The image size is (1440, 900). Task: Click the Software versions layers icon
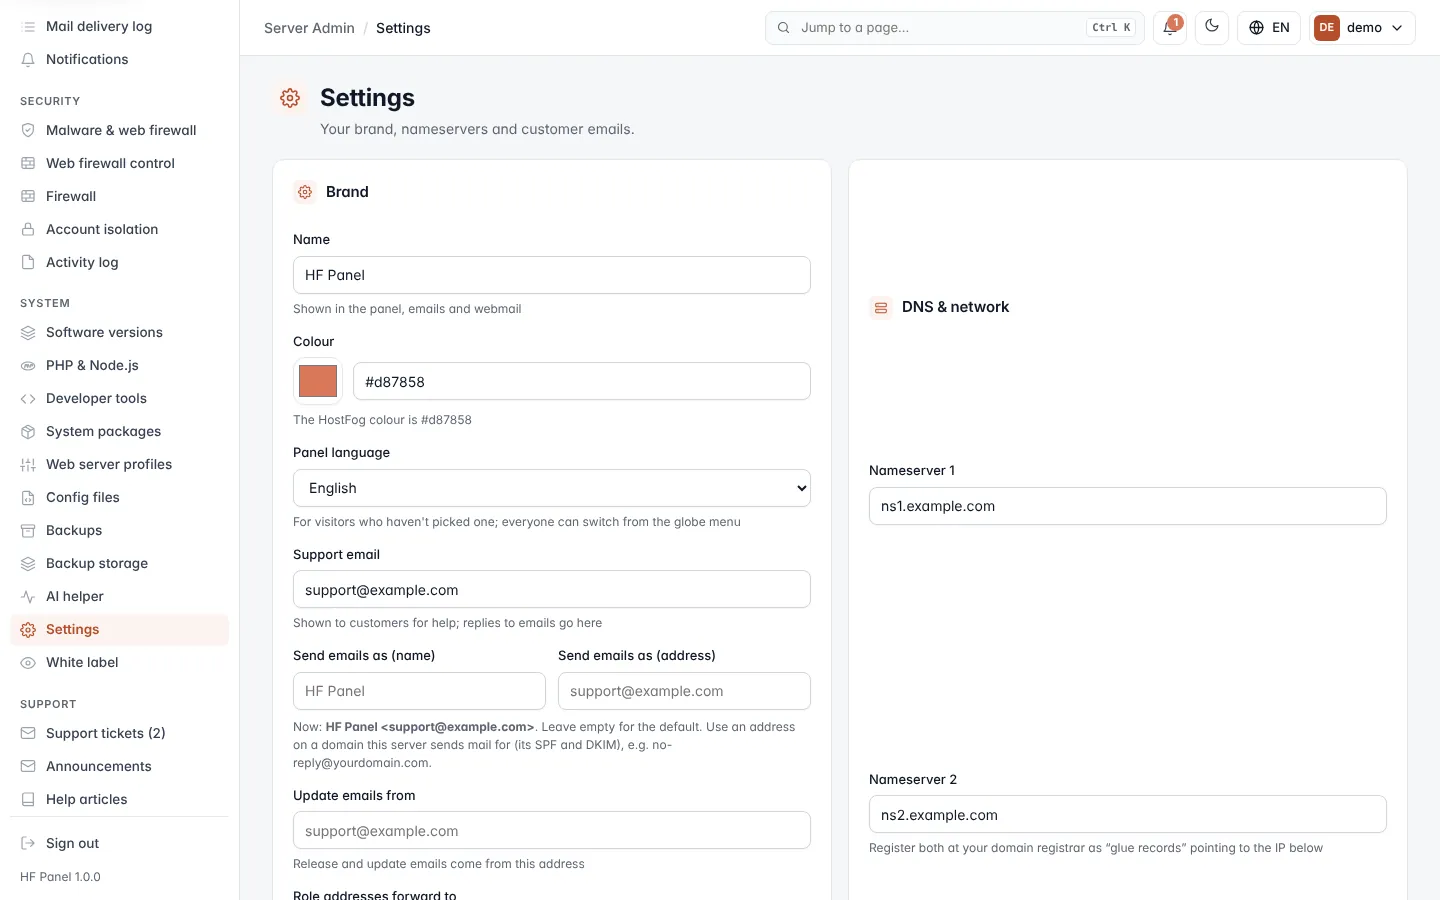28,332
